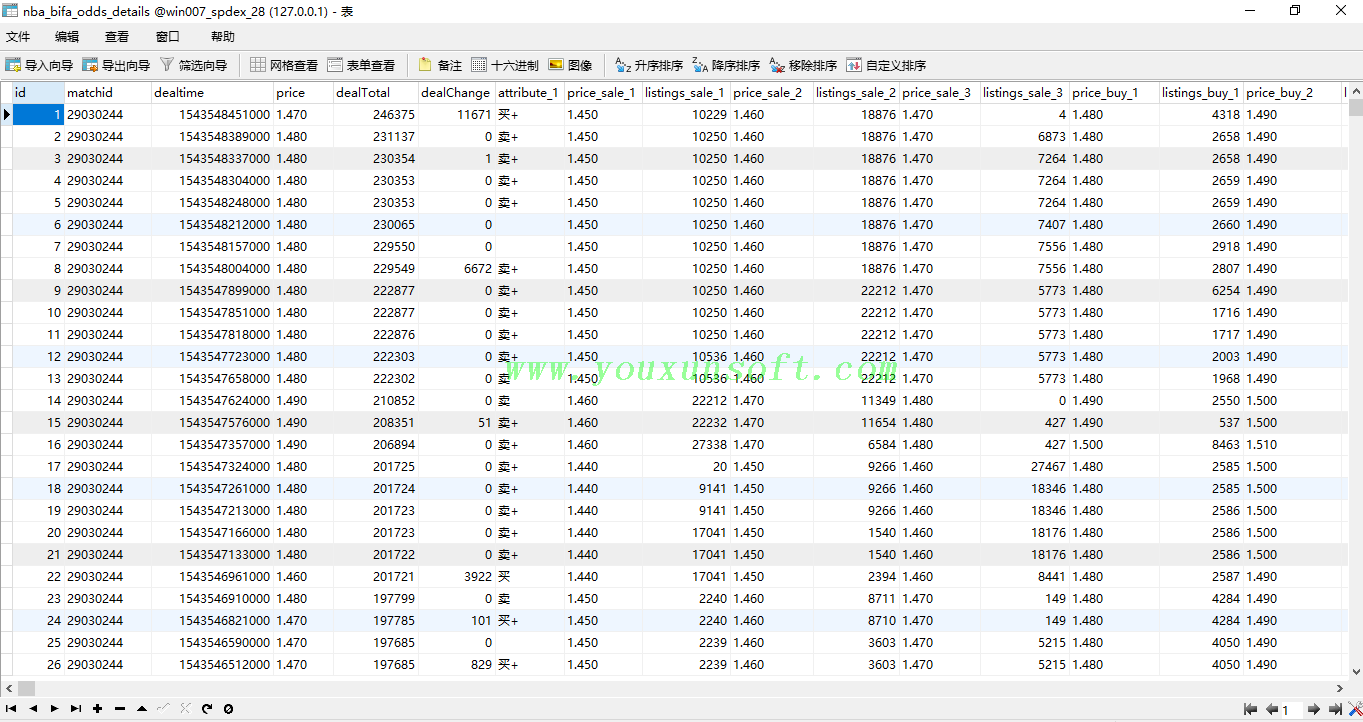Select dealtime cell 1543548451000
Screen dimensions: 1363x722
click(x=212, y=114)
